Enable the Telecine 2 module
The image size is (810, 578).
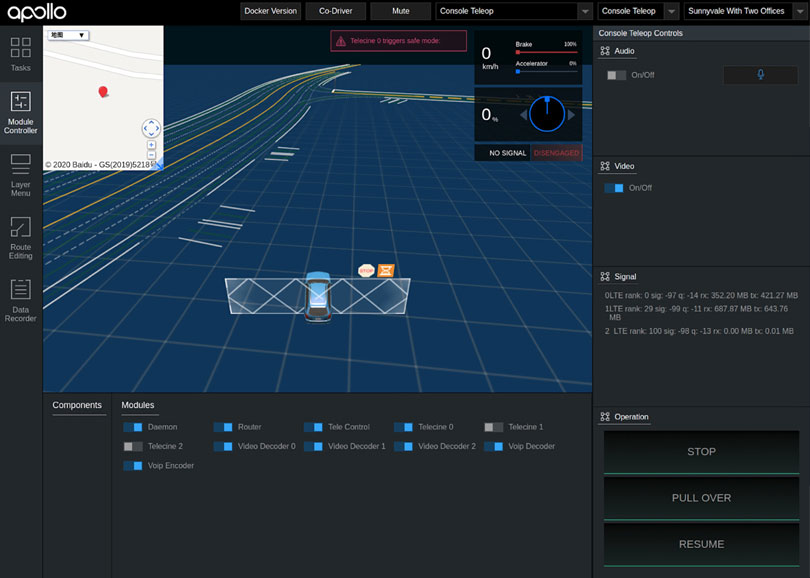tap(133, 446)
